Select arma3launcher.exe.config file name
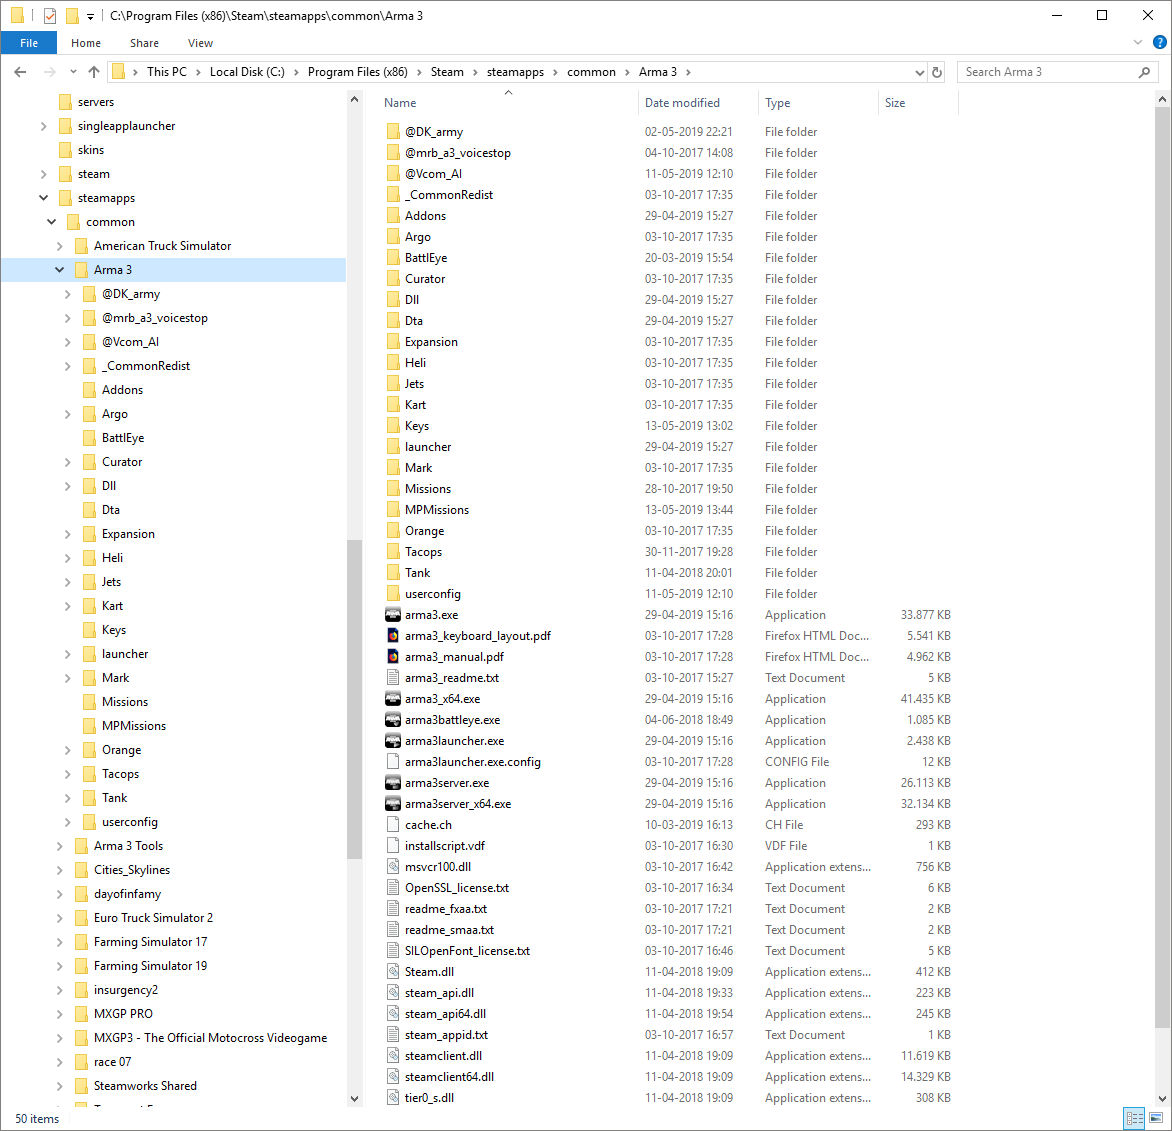Screen dimensions: 1172x1131 (x=472, y=762)
